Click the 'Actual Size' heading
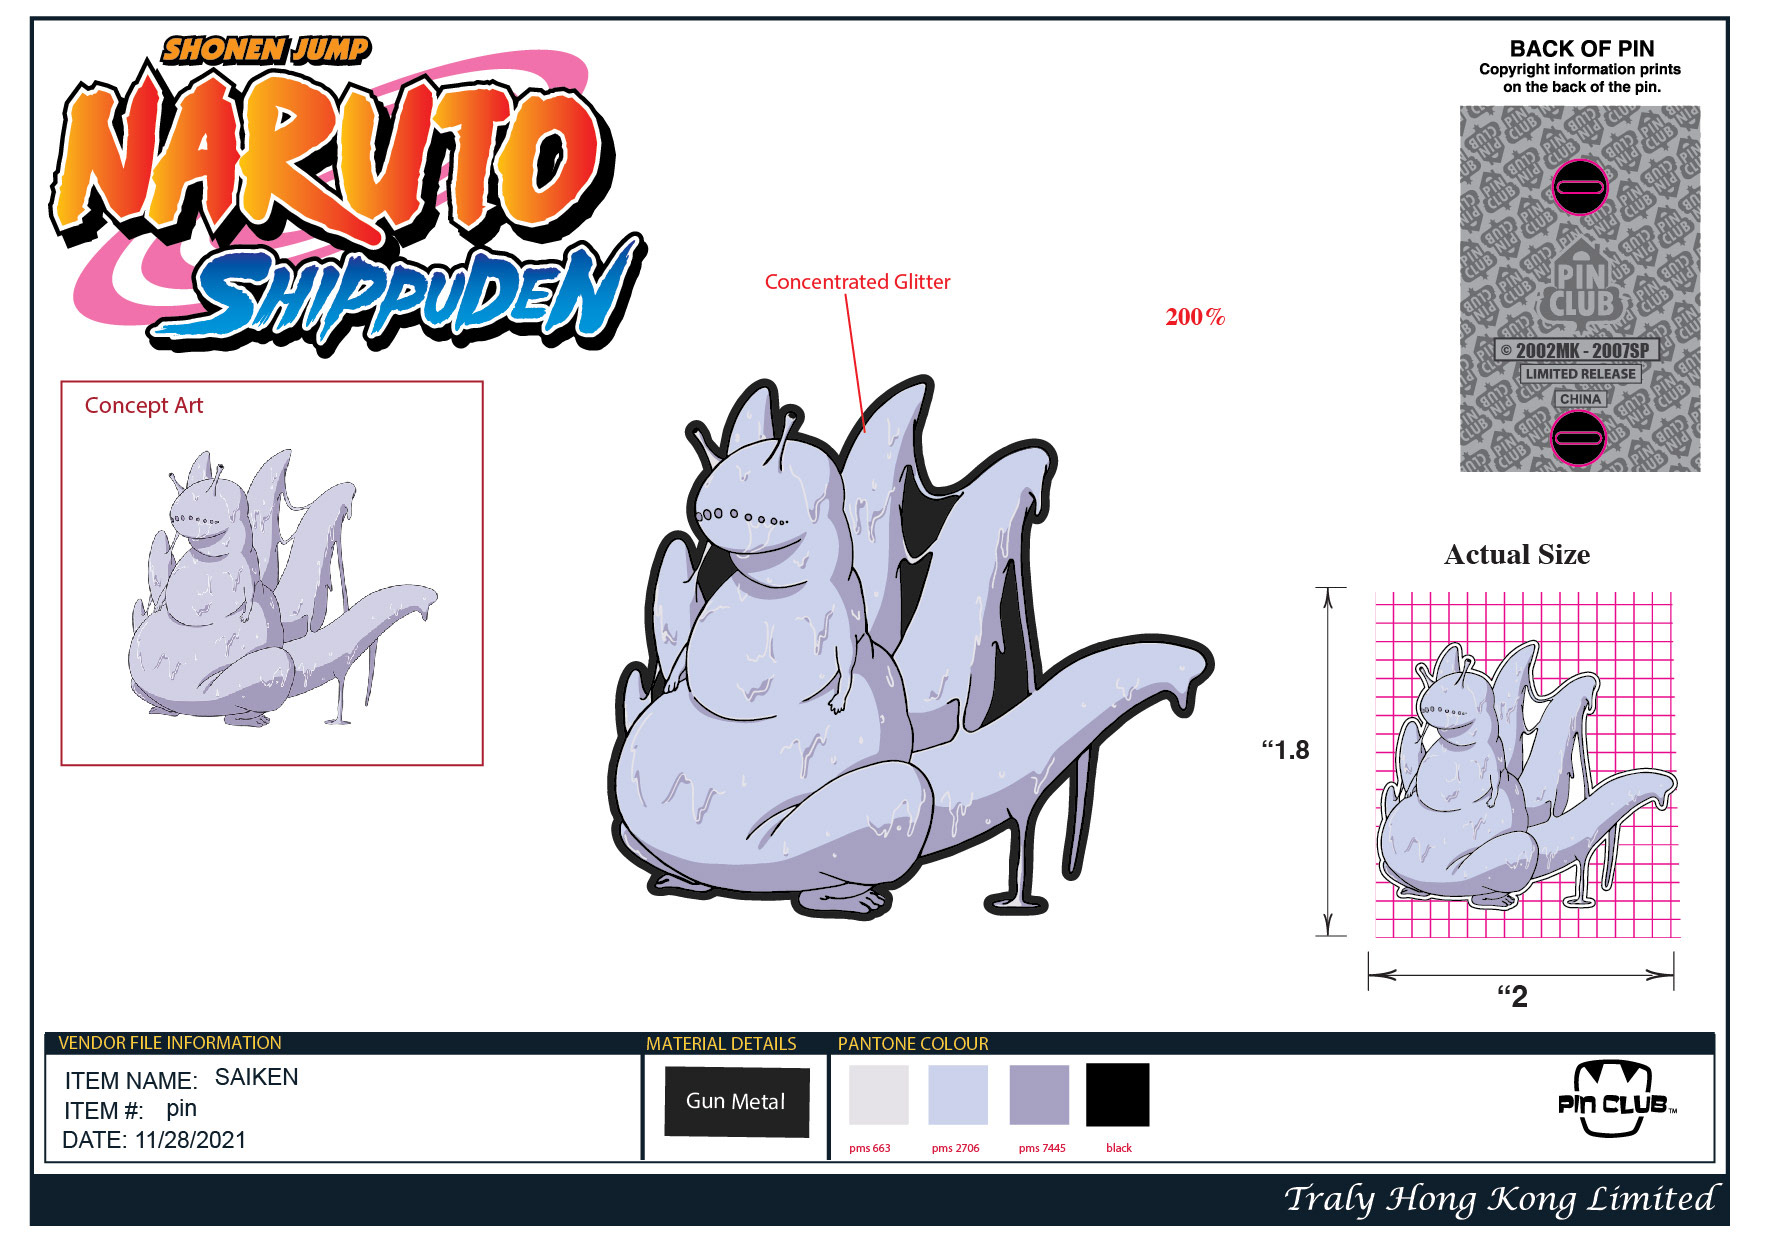This screenshot has height=1257, width=1767. pyautogui.click(x=1517, y=555)
